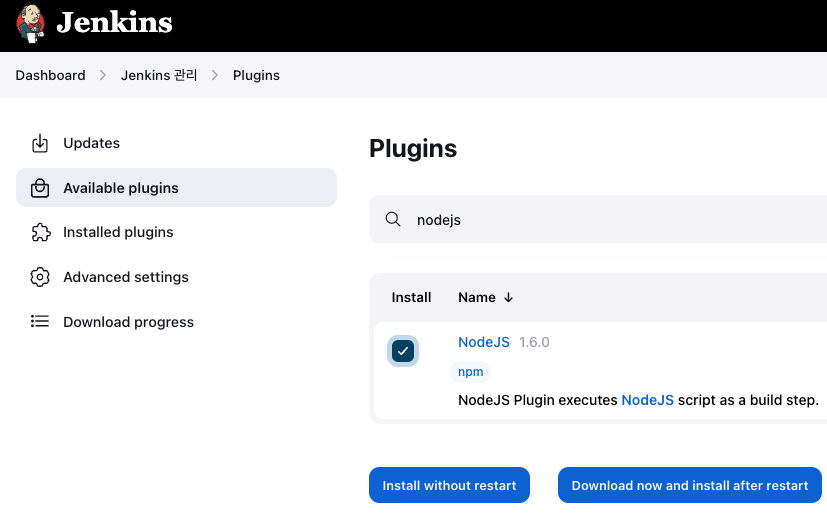Click the Install column header

click(411, 297)
